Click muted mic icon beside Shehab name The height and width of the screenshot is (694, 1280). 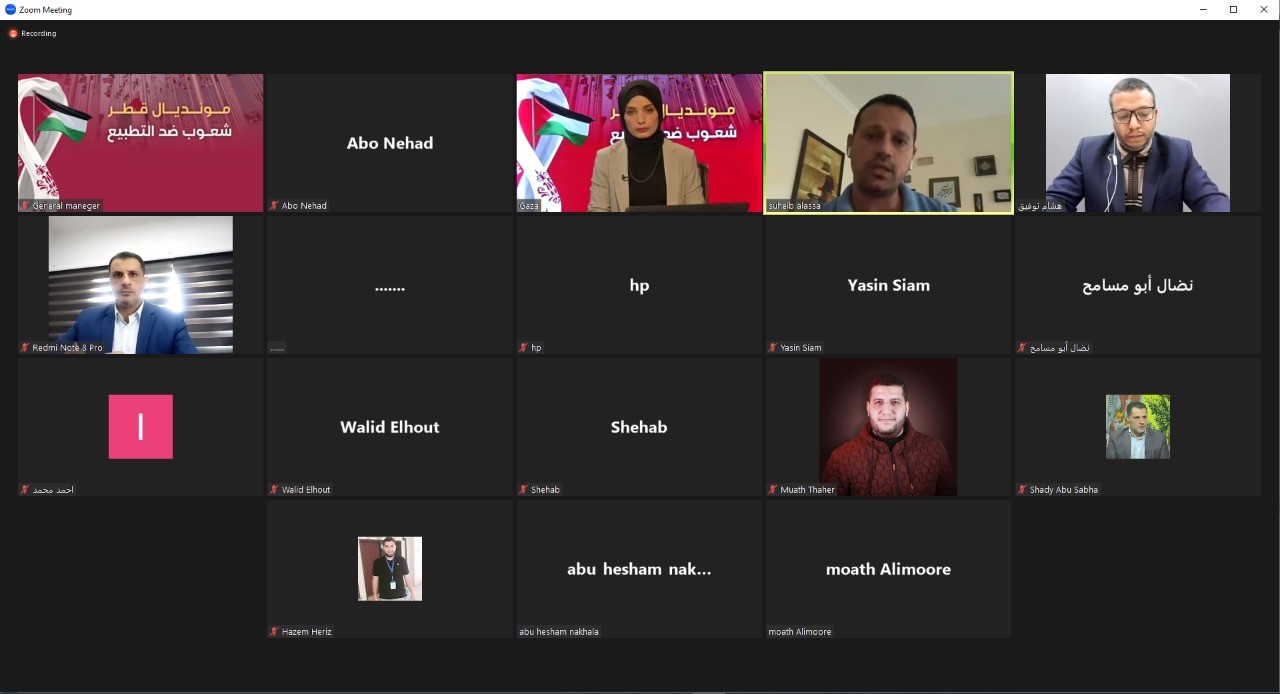[x=523, y=490]
